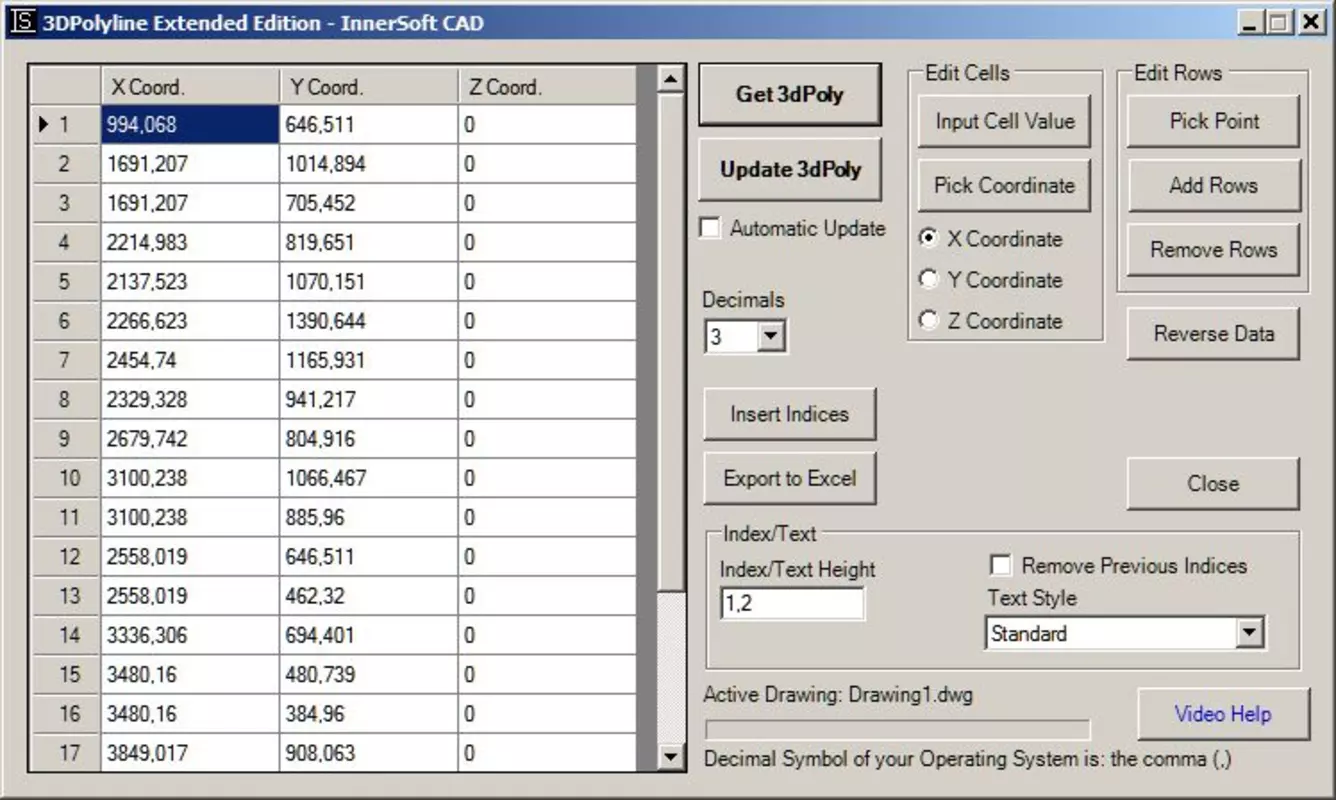1336x800 pixels.
Task: Enable the Automatic Update checkbox
Action: 711,228
